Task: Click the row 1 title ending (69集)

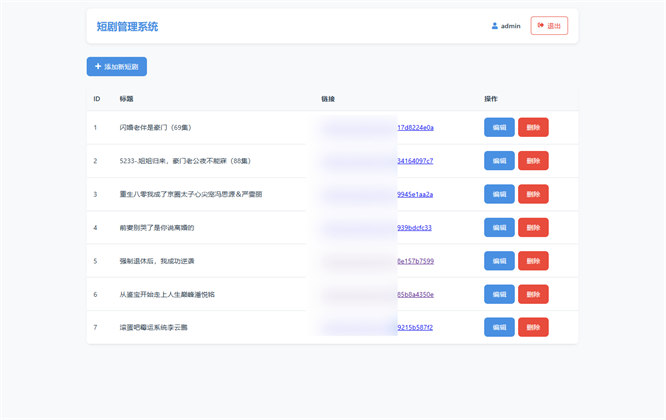Action: click(x=155, y=127)
